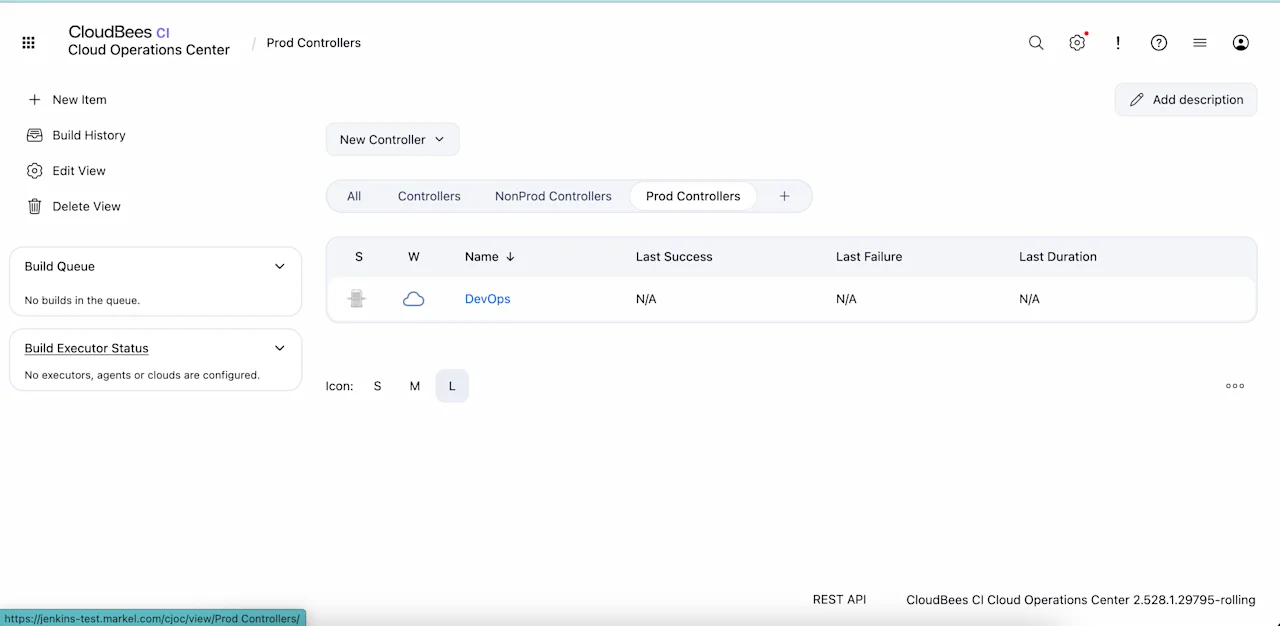Open the overflow menu below the table
This screenshot has height=626, width=1280.
click(1235, 386)
